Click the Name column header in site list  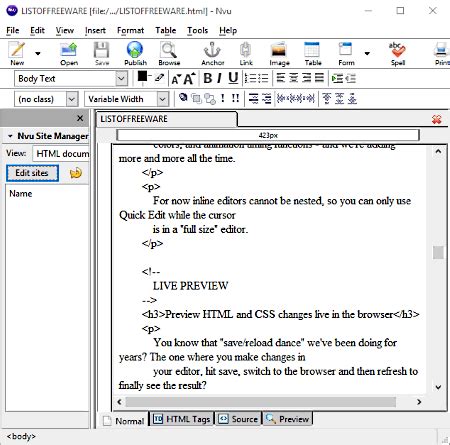point(21,194)
